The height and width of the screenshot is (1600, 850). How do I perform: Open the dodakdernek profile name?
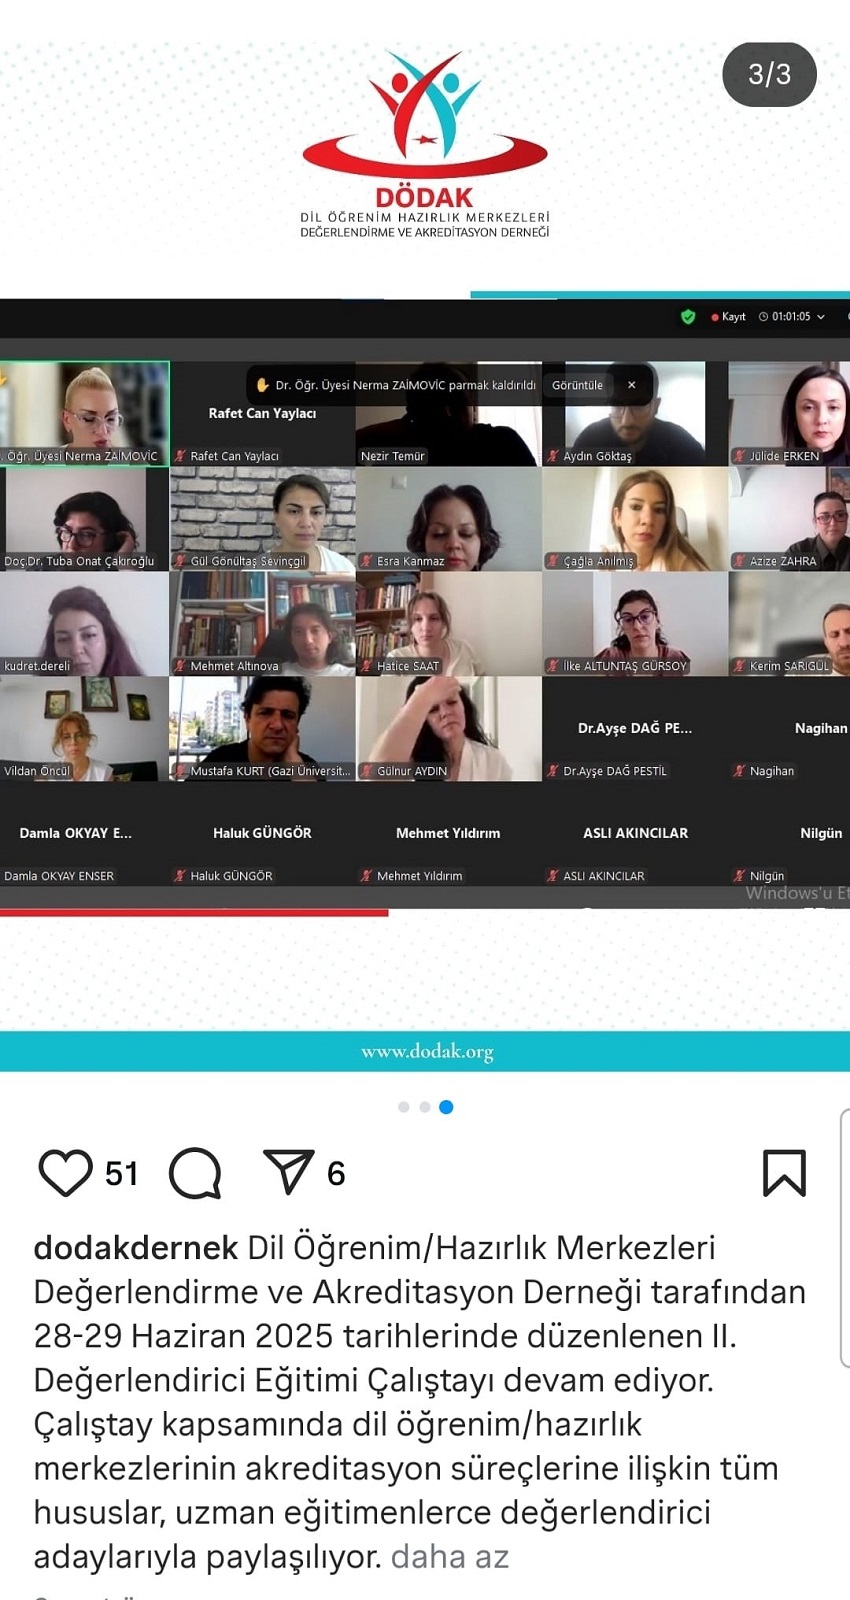136,1248
